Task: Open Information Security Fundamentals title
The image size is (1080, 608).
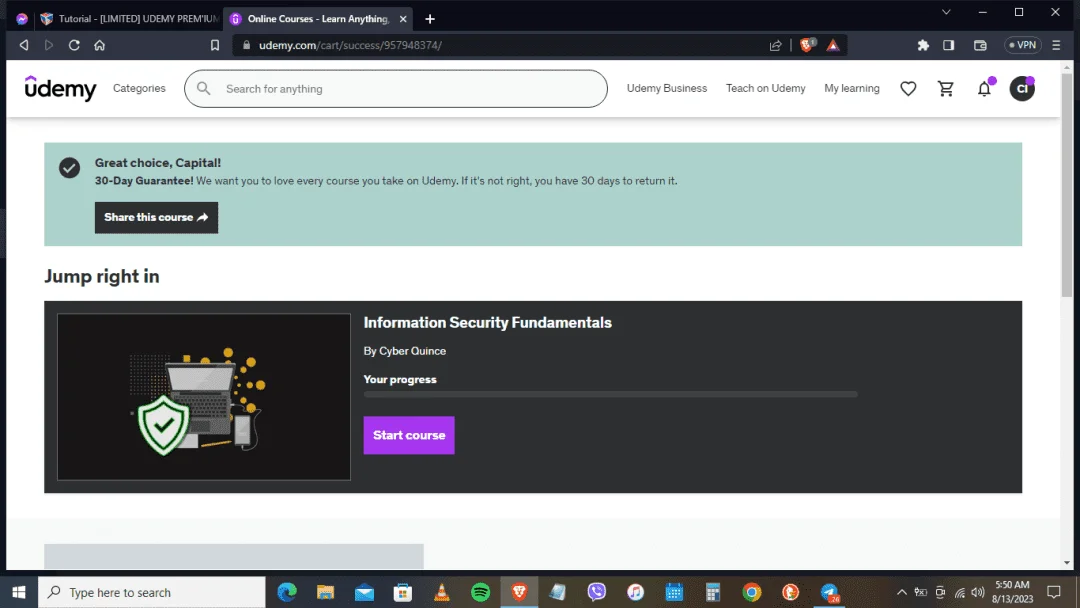Action: (x=488, y=322)
